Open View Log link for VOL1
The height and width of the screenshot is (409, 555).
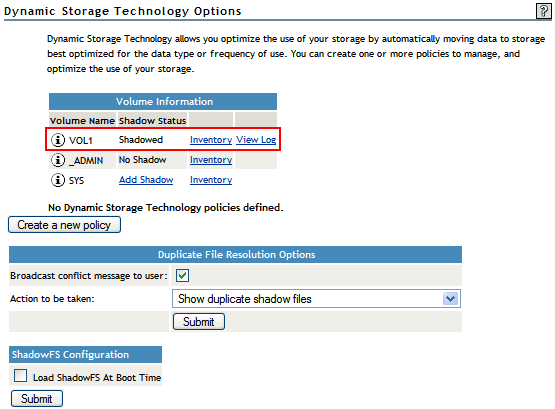256,140
